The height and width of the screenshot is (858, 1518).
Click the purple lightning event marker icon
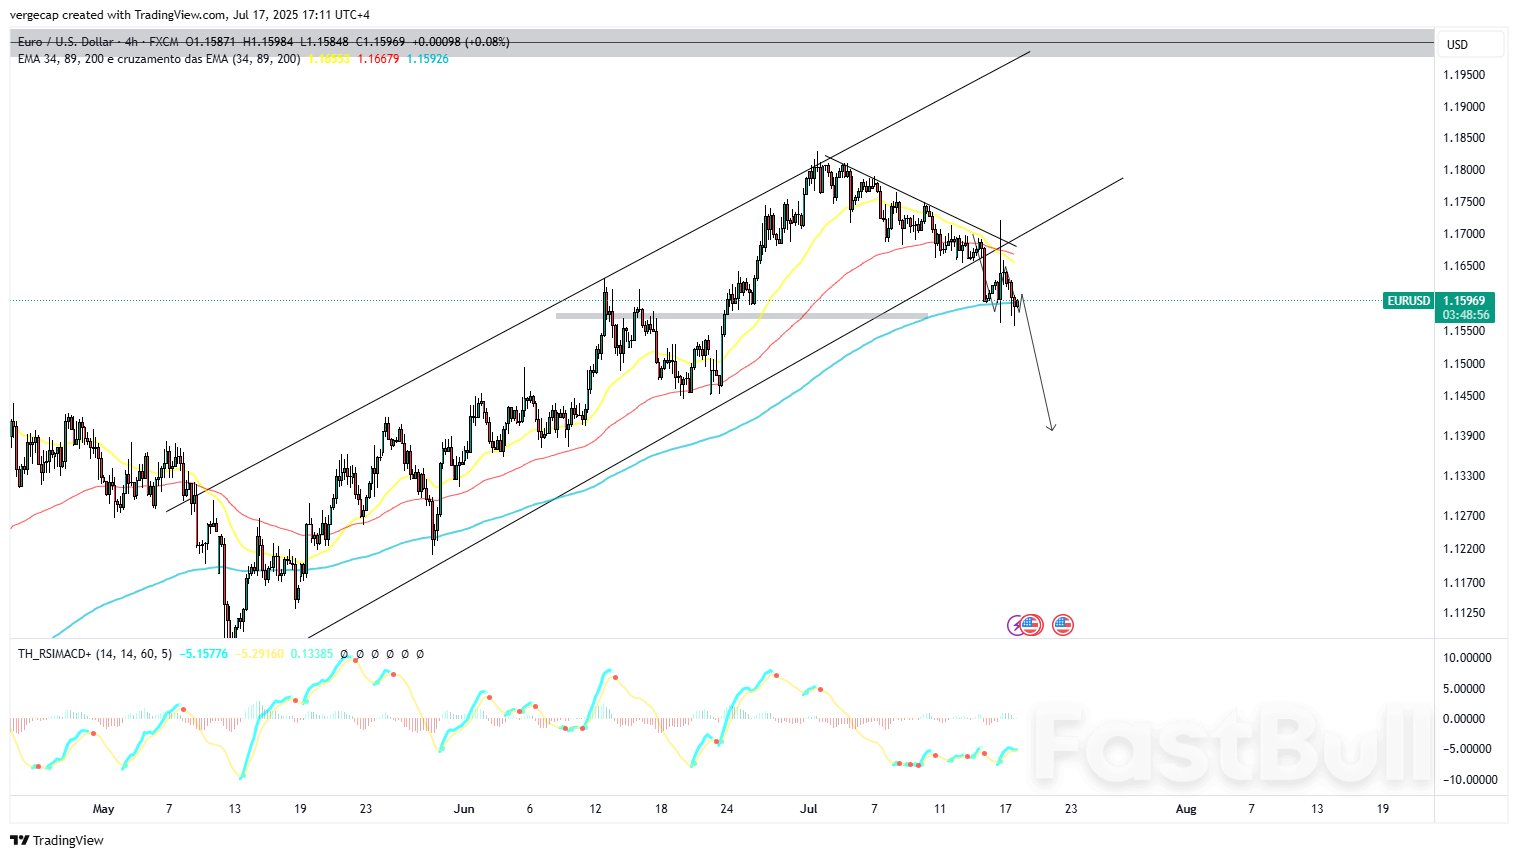[x=1016, y=624]
